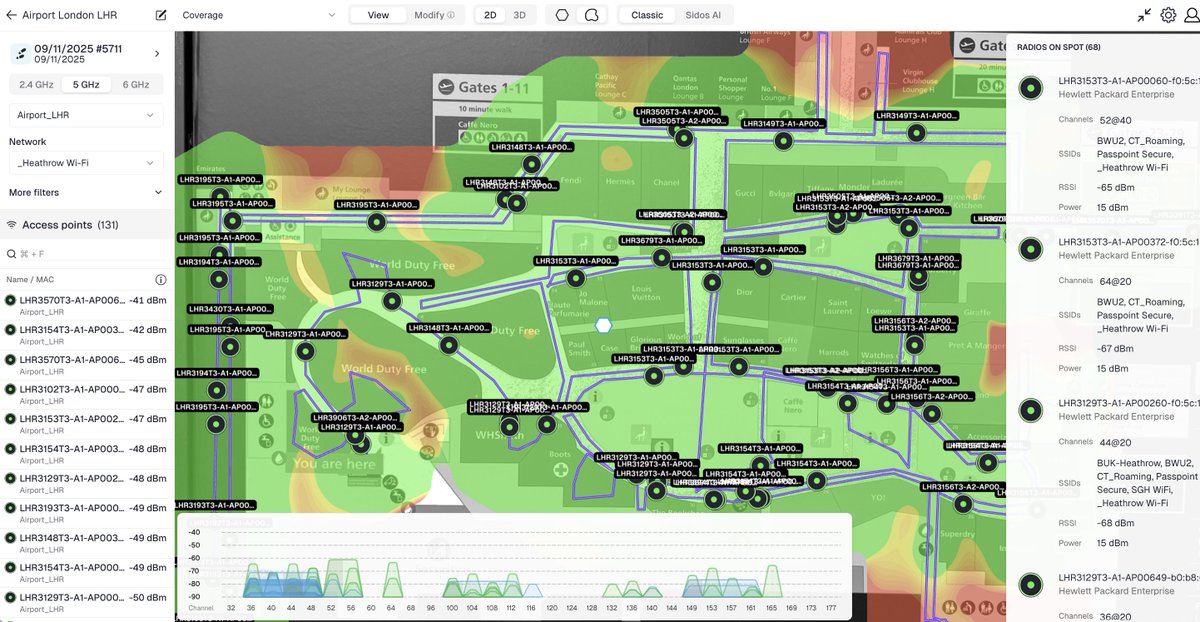The width and height of the screenshot is (1200, 622).
Task: Open the Airport_LHR dropdown
Action: point(86,115)
